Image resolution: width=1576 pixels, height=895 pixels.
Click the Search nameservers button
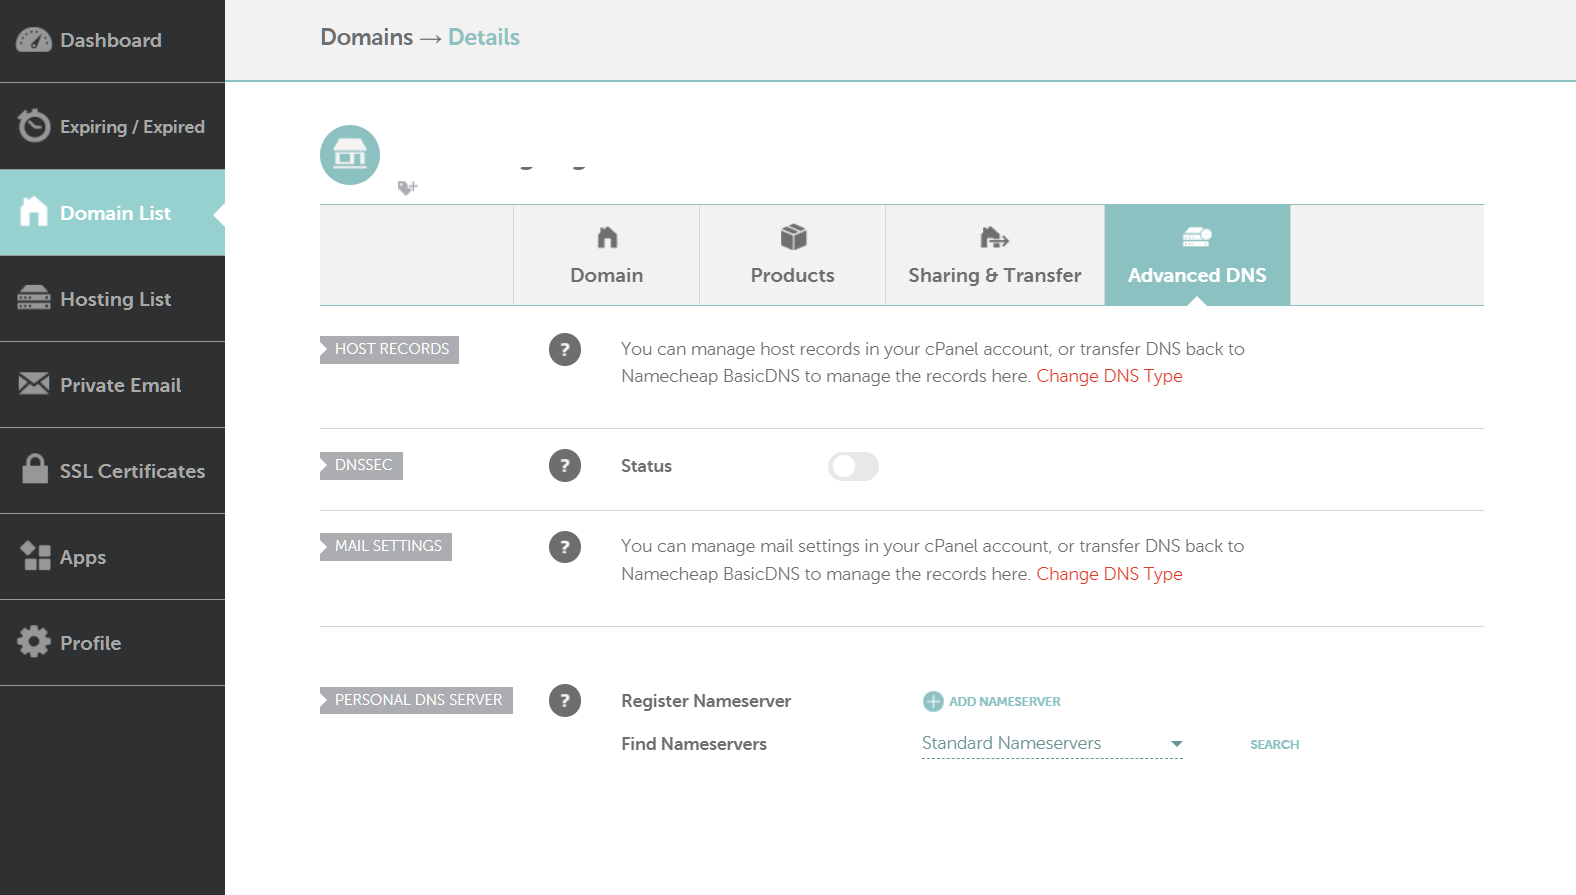coord(1274,744)
